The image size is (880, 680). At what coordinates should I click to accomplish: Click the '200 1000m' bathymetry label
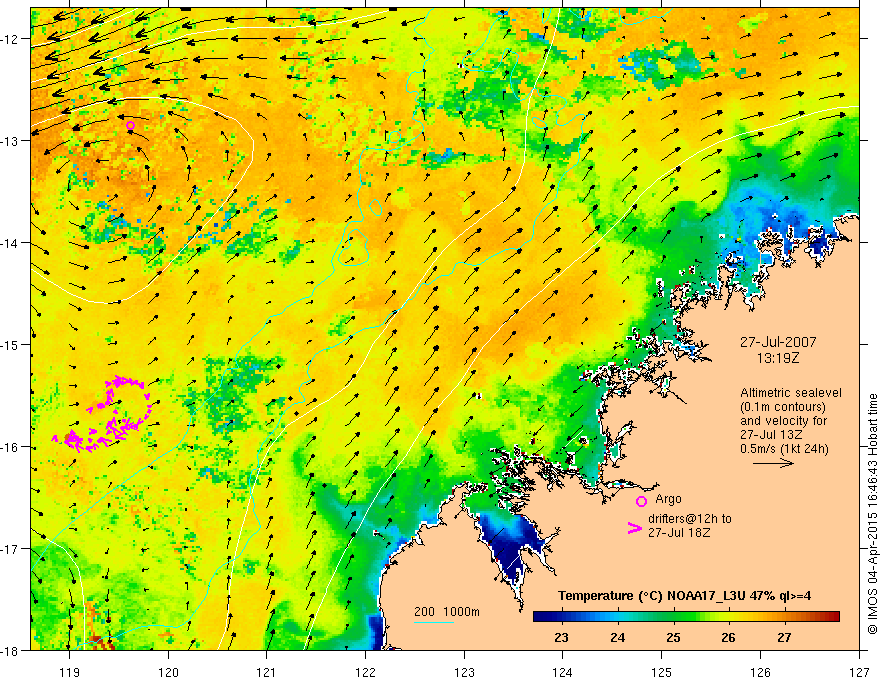tap(447, 612)
